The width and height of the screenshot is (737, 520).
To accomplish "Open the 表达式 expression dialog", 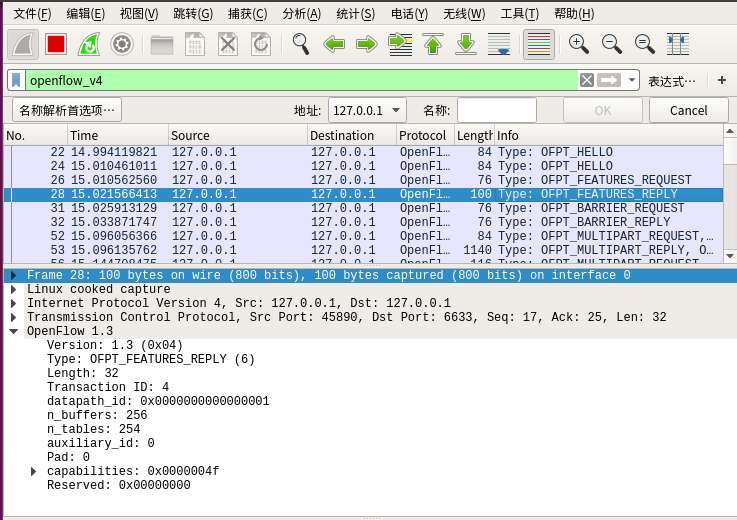I will tap(672, 81).
